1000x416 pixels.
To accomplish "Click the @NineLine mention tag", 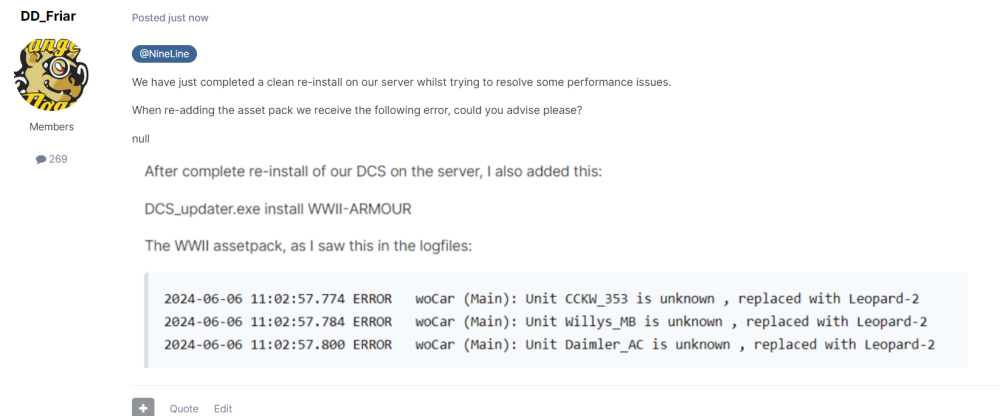I will tap(163, 54).
